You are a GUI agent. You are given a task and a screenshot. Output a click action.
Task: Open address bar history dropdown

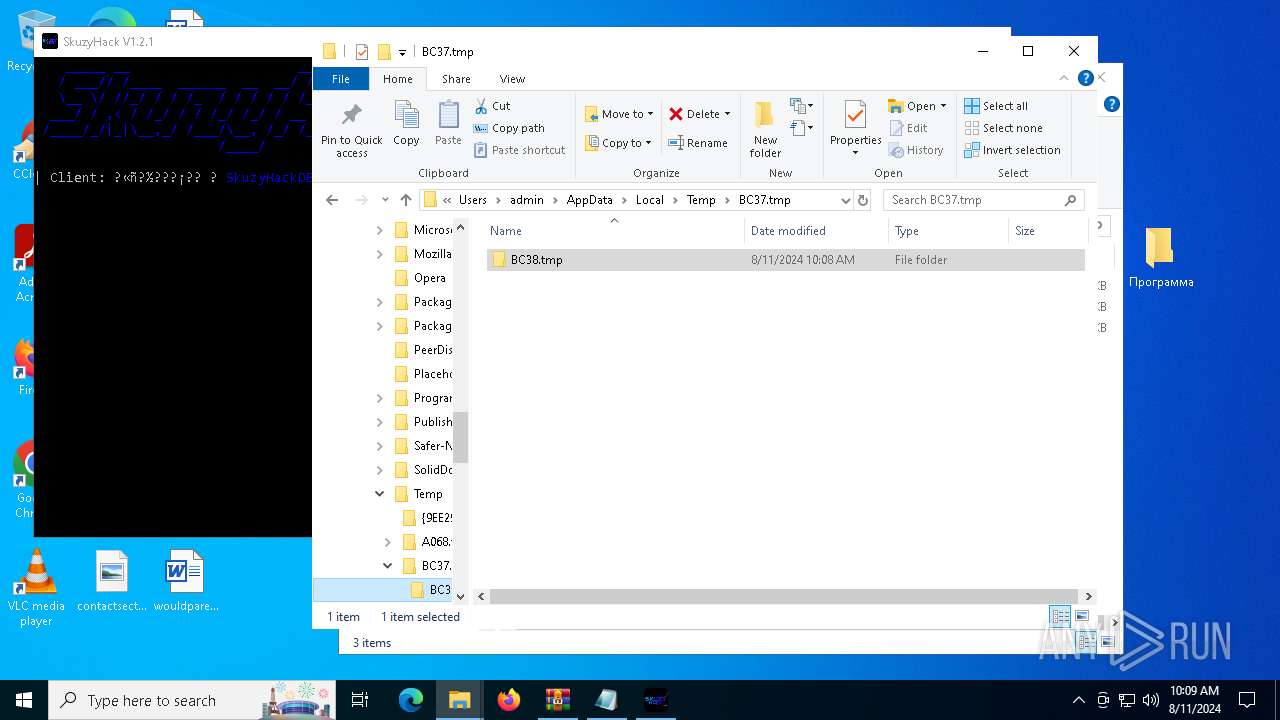pos(845,200)
